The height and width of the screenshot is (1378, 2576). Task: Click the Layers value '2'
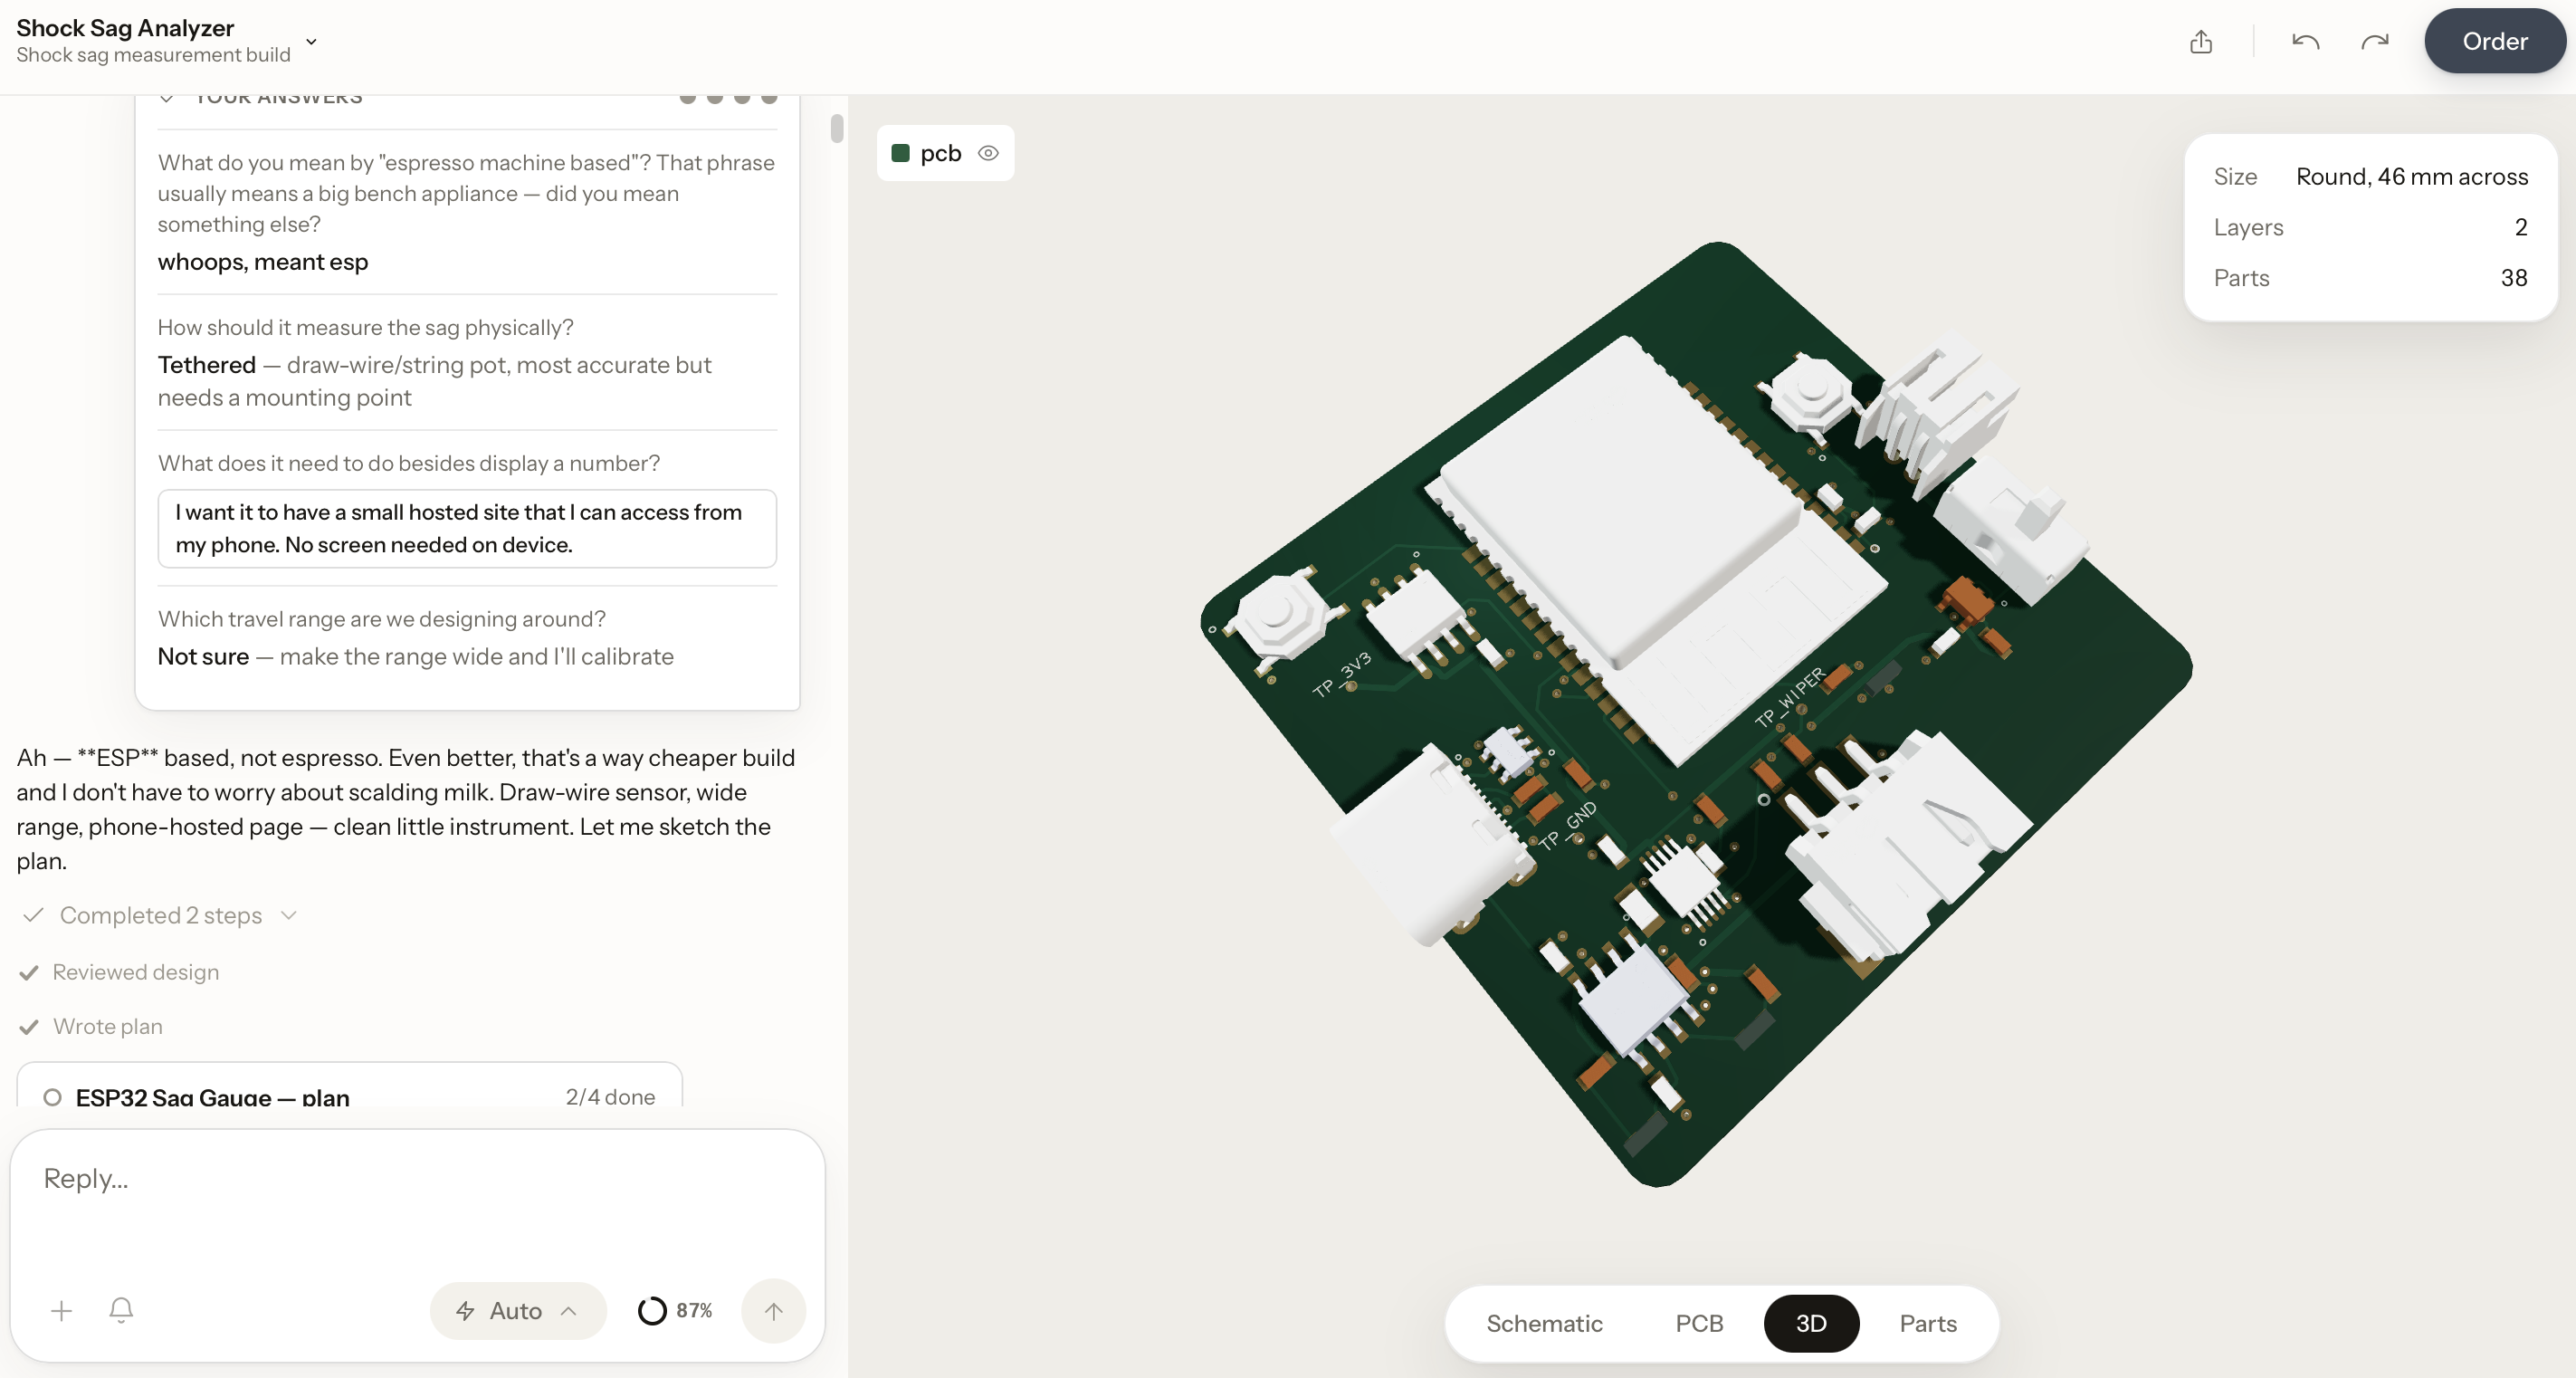click(x=2520, y=227)
